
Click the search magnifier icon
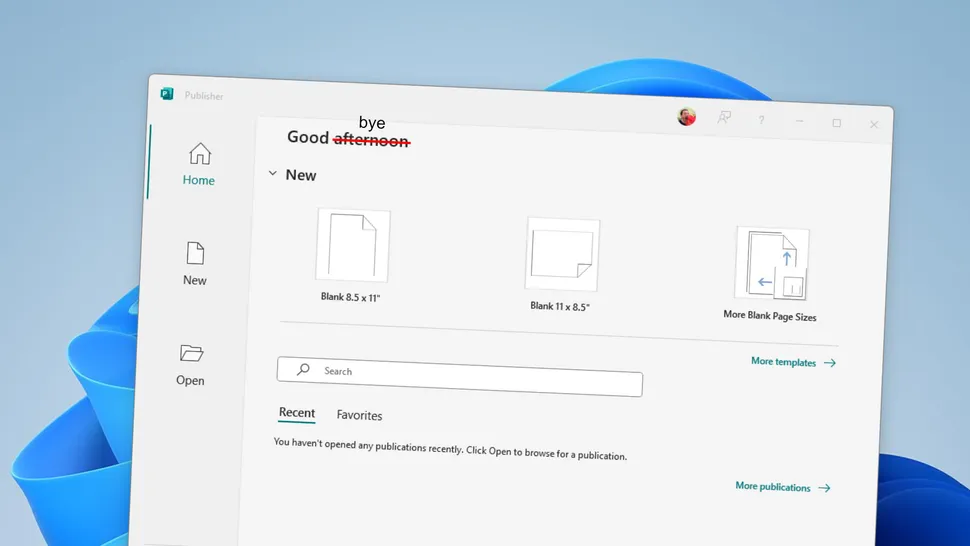(x=303, y=369)
